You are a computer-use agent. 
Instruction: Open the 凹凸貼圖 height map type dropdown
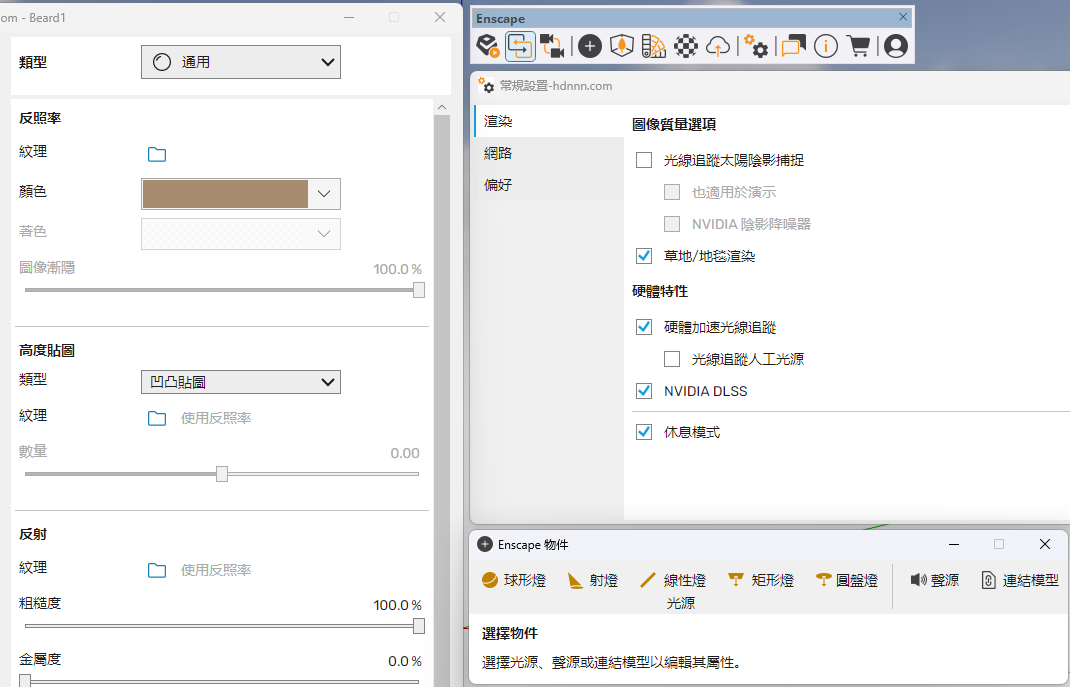pyautogui.click(x=240, y=382)
